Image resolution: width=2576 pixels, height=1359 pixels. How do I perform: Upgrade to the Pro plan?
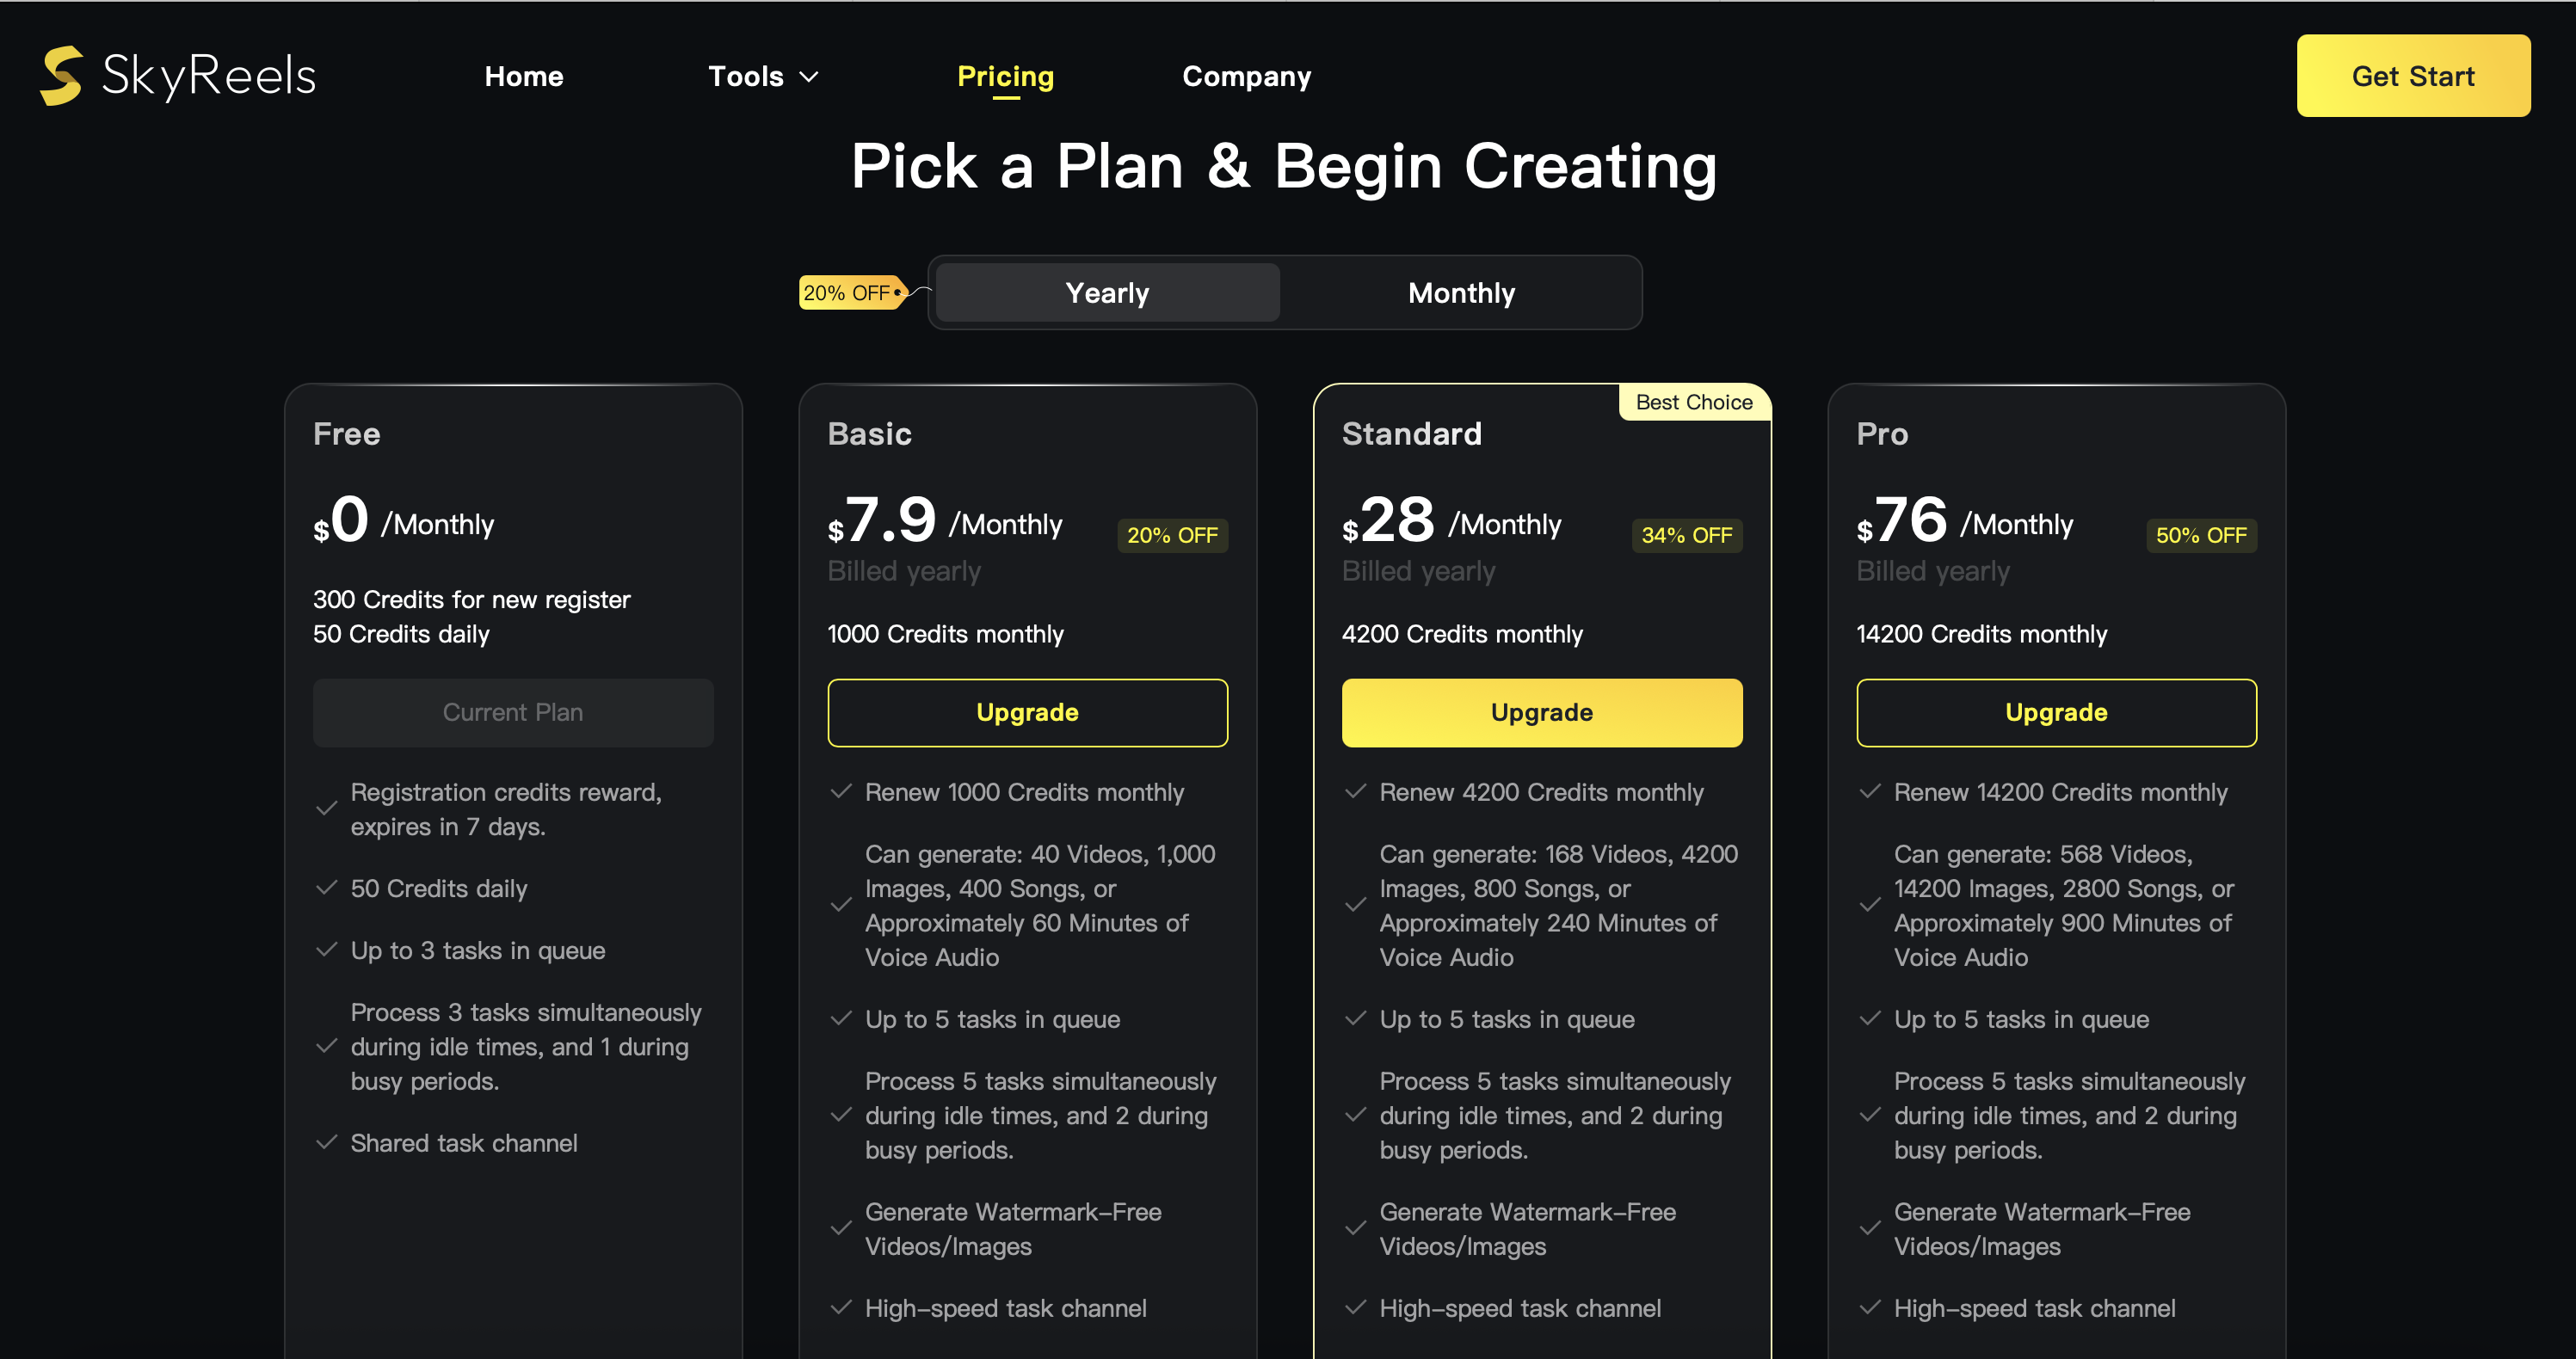(2055, 712)
